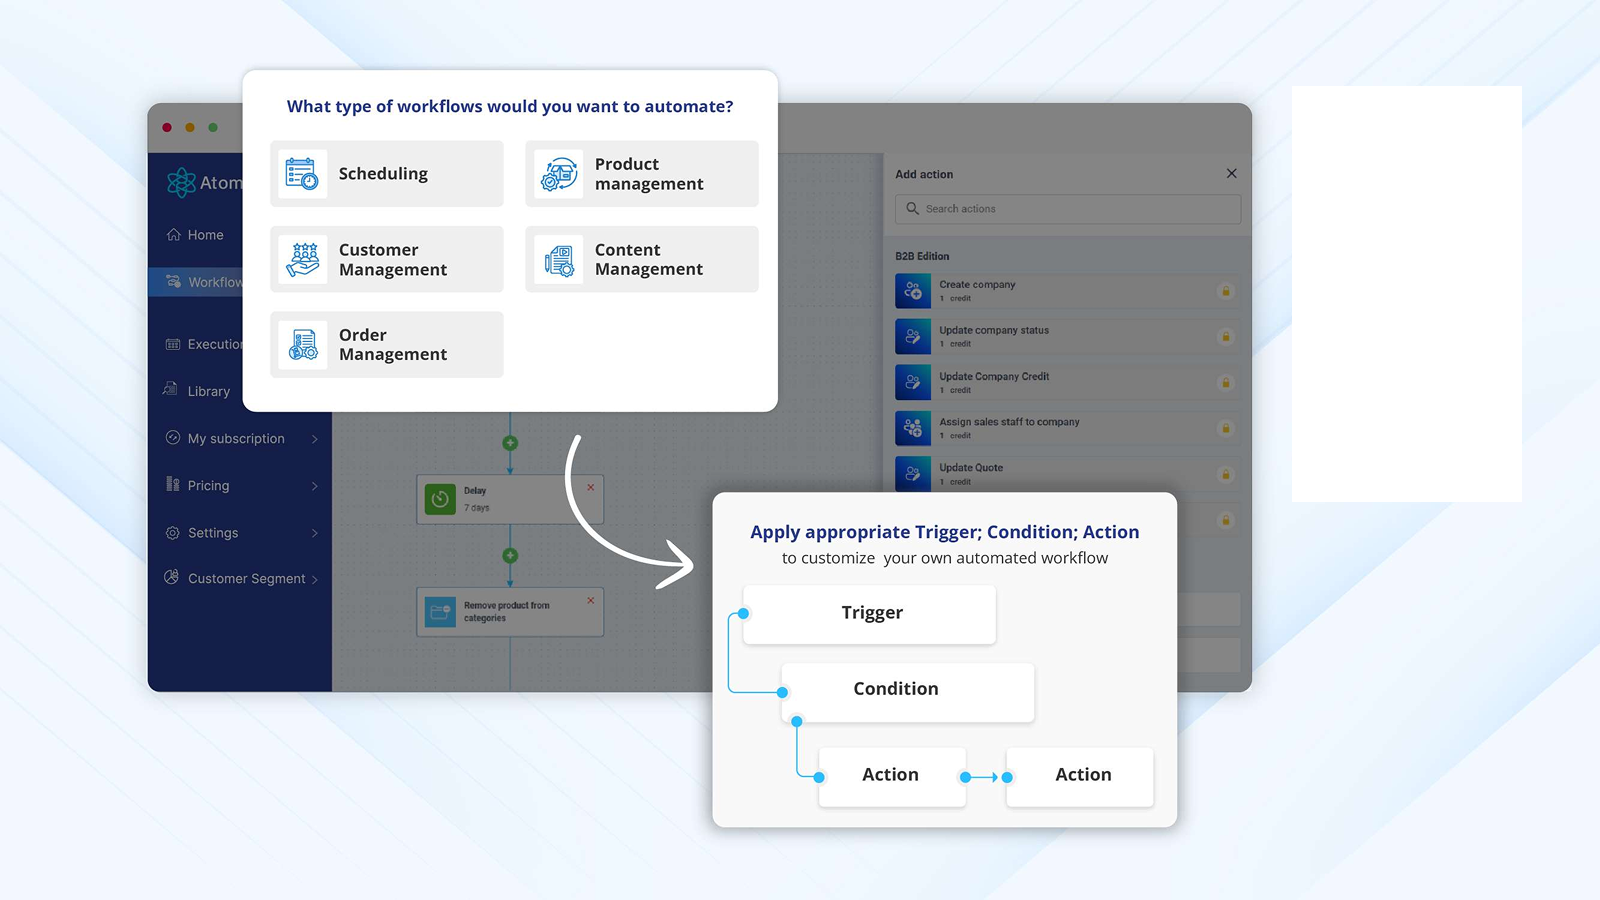Viewport: 1600px width, 900px height.
Task: Choose the Product management workflow icon
Action: point(559,174)
